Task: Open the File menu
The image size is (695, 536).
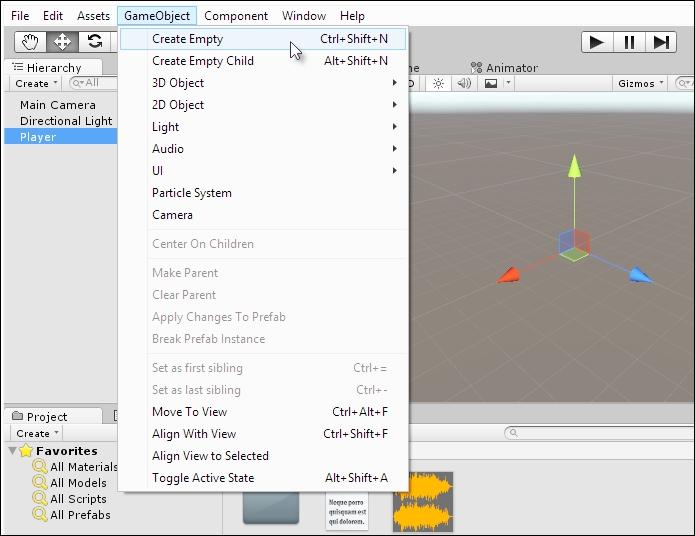Action: (20, 16)
